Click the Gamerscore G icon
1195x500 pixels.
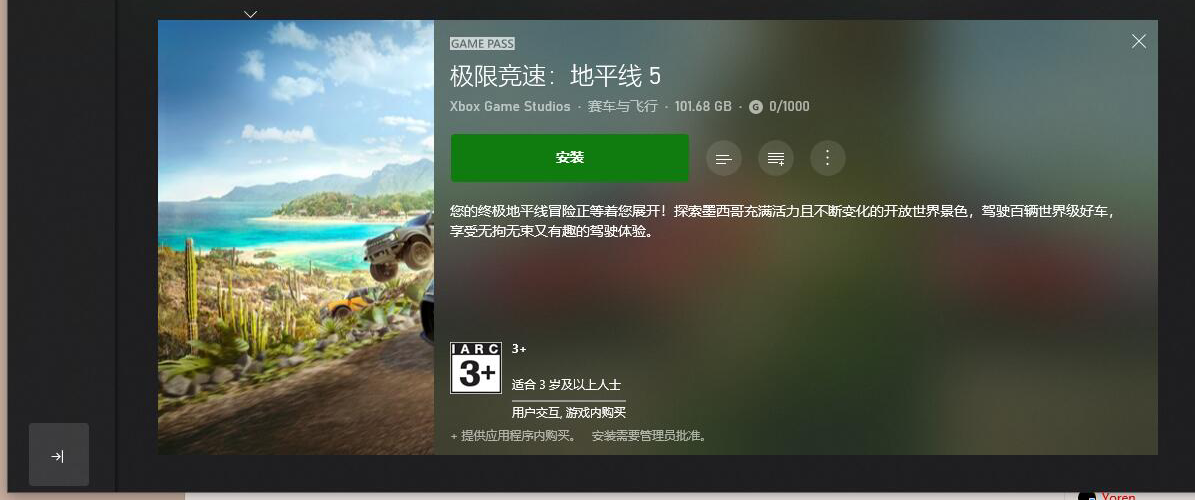click(755, 107)
